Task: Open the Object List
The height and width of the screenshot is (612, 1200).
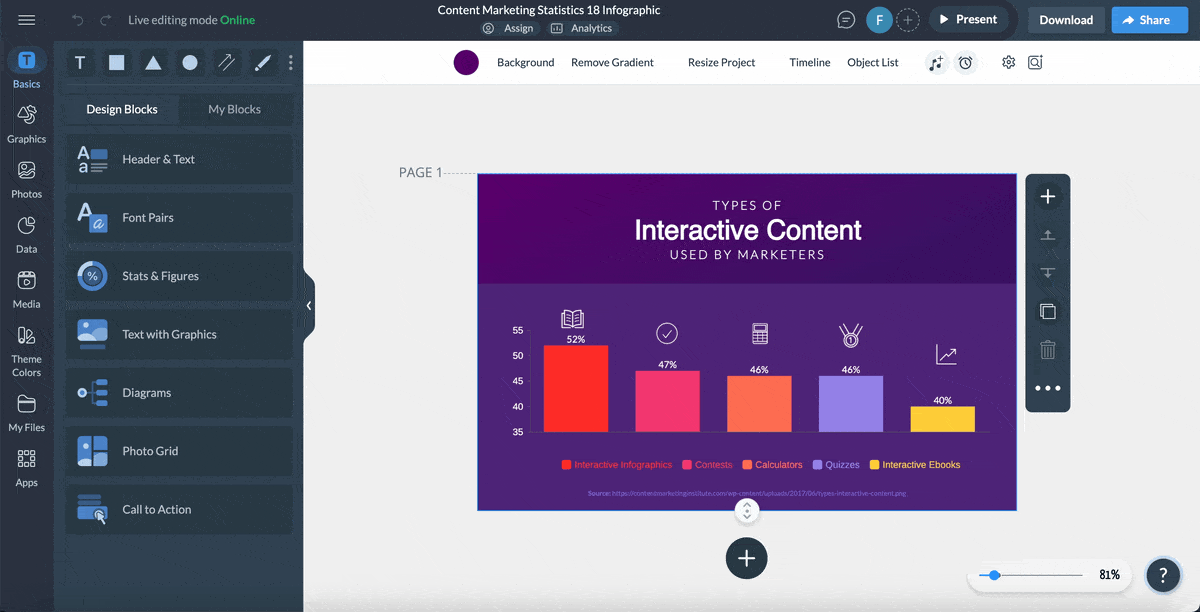Action: click(872, 62)
